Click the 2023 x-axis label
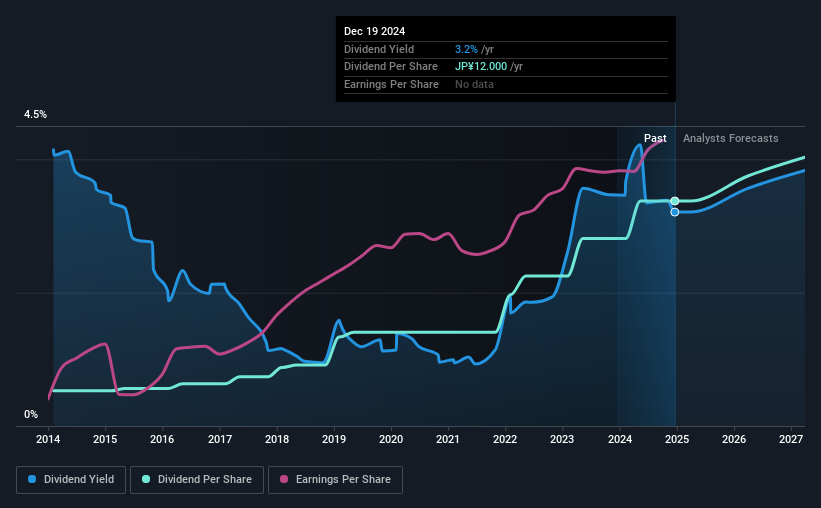 pyautogui.click(x=562, y=439)
